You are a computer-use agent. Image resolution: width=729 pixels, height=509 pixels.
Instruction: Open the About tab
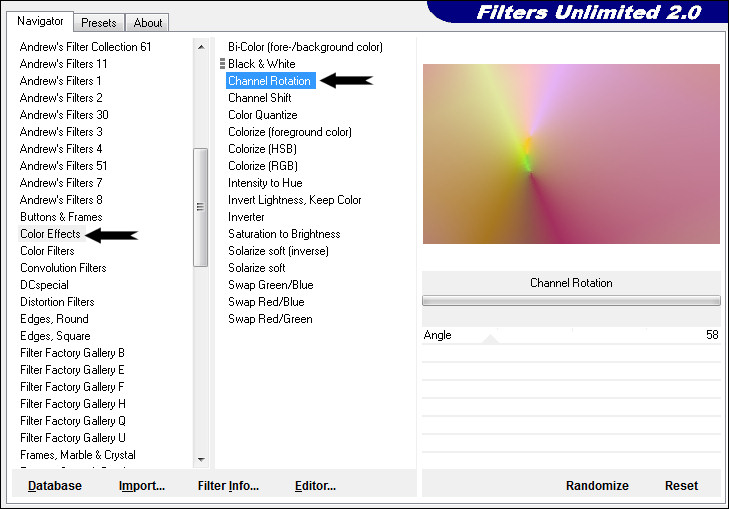pyautogui.click(x=148, y=22)
